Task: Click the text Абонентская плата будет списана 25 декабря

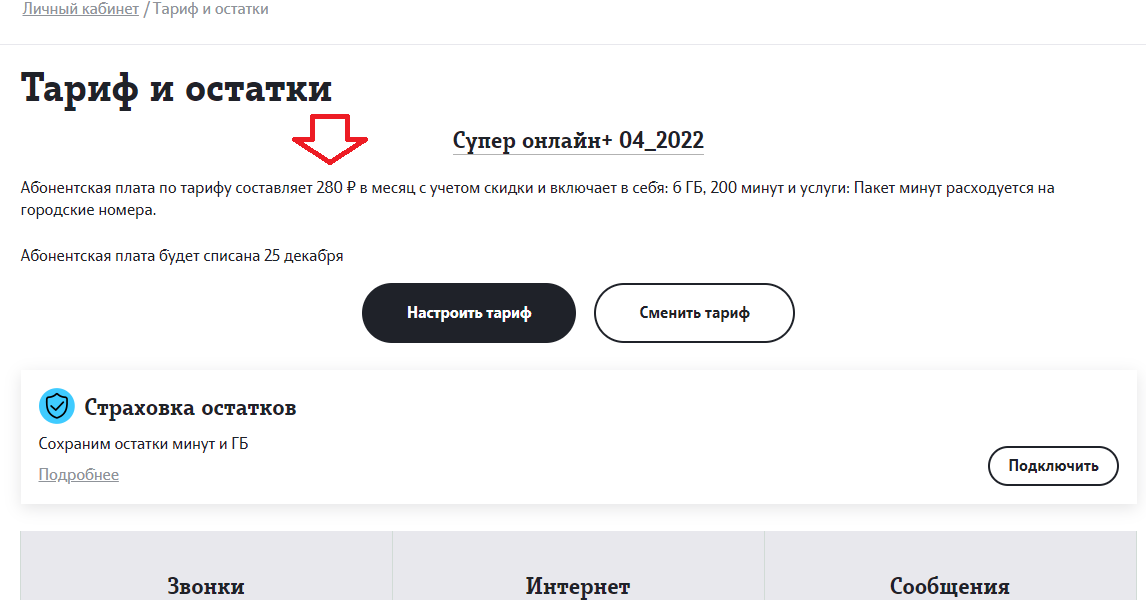Action: point(182,256)
